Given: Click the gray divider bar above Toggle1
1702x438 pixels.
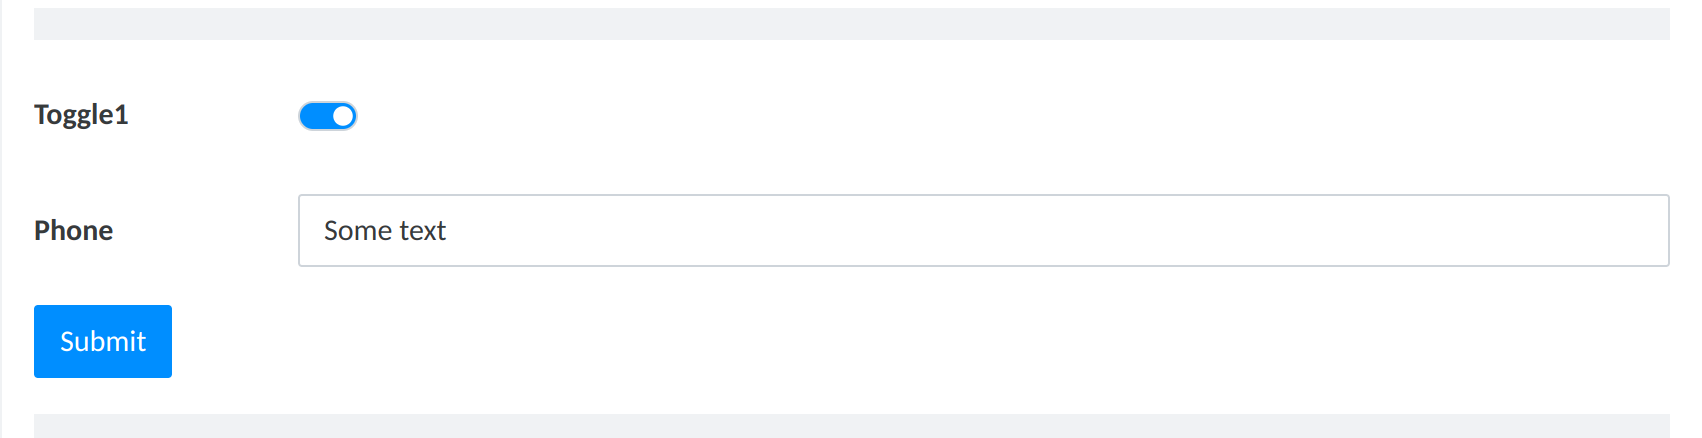Looking at the screenshot, I should [x=851, y=24].
